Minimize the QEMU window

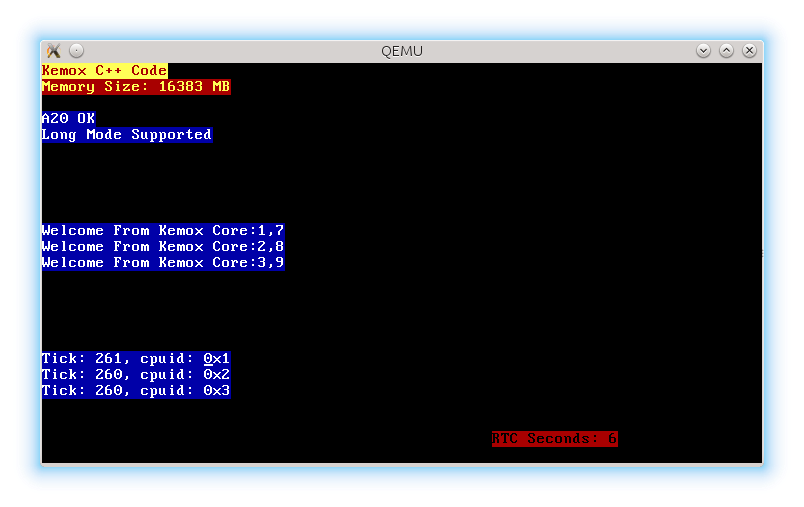coord(704,51)
